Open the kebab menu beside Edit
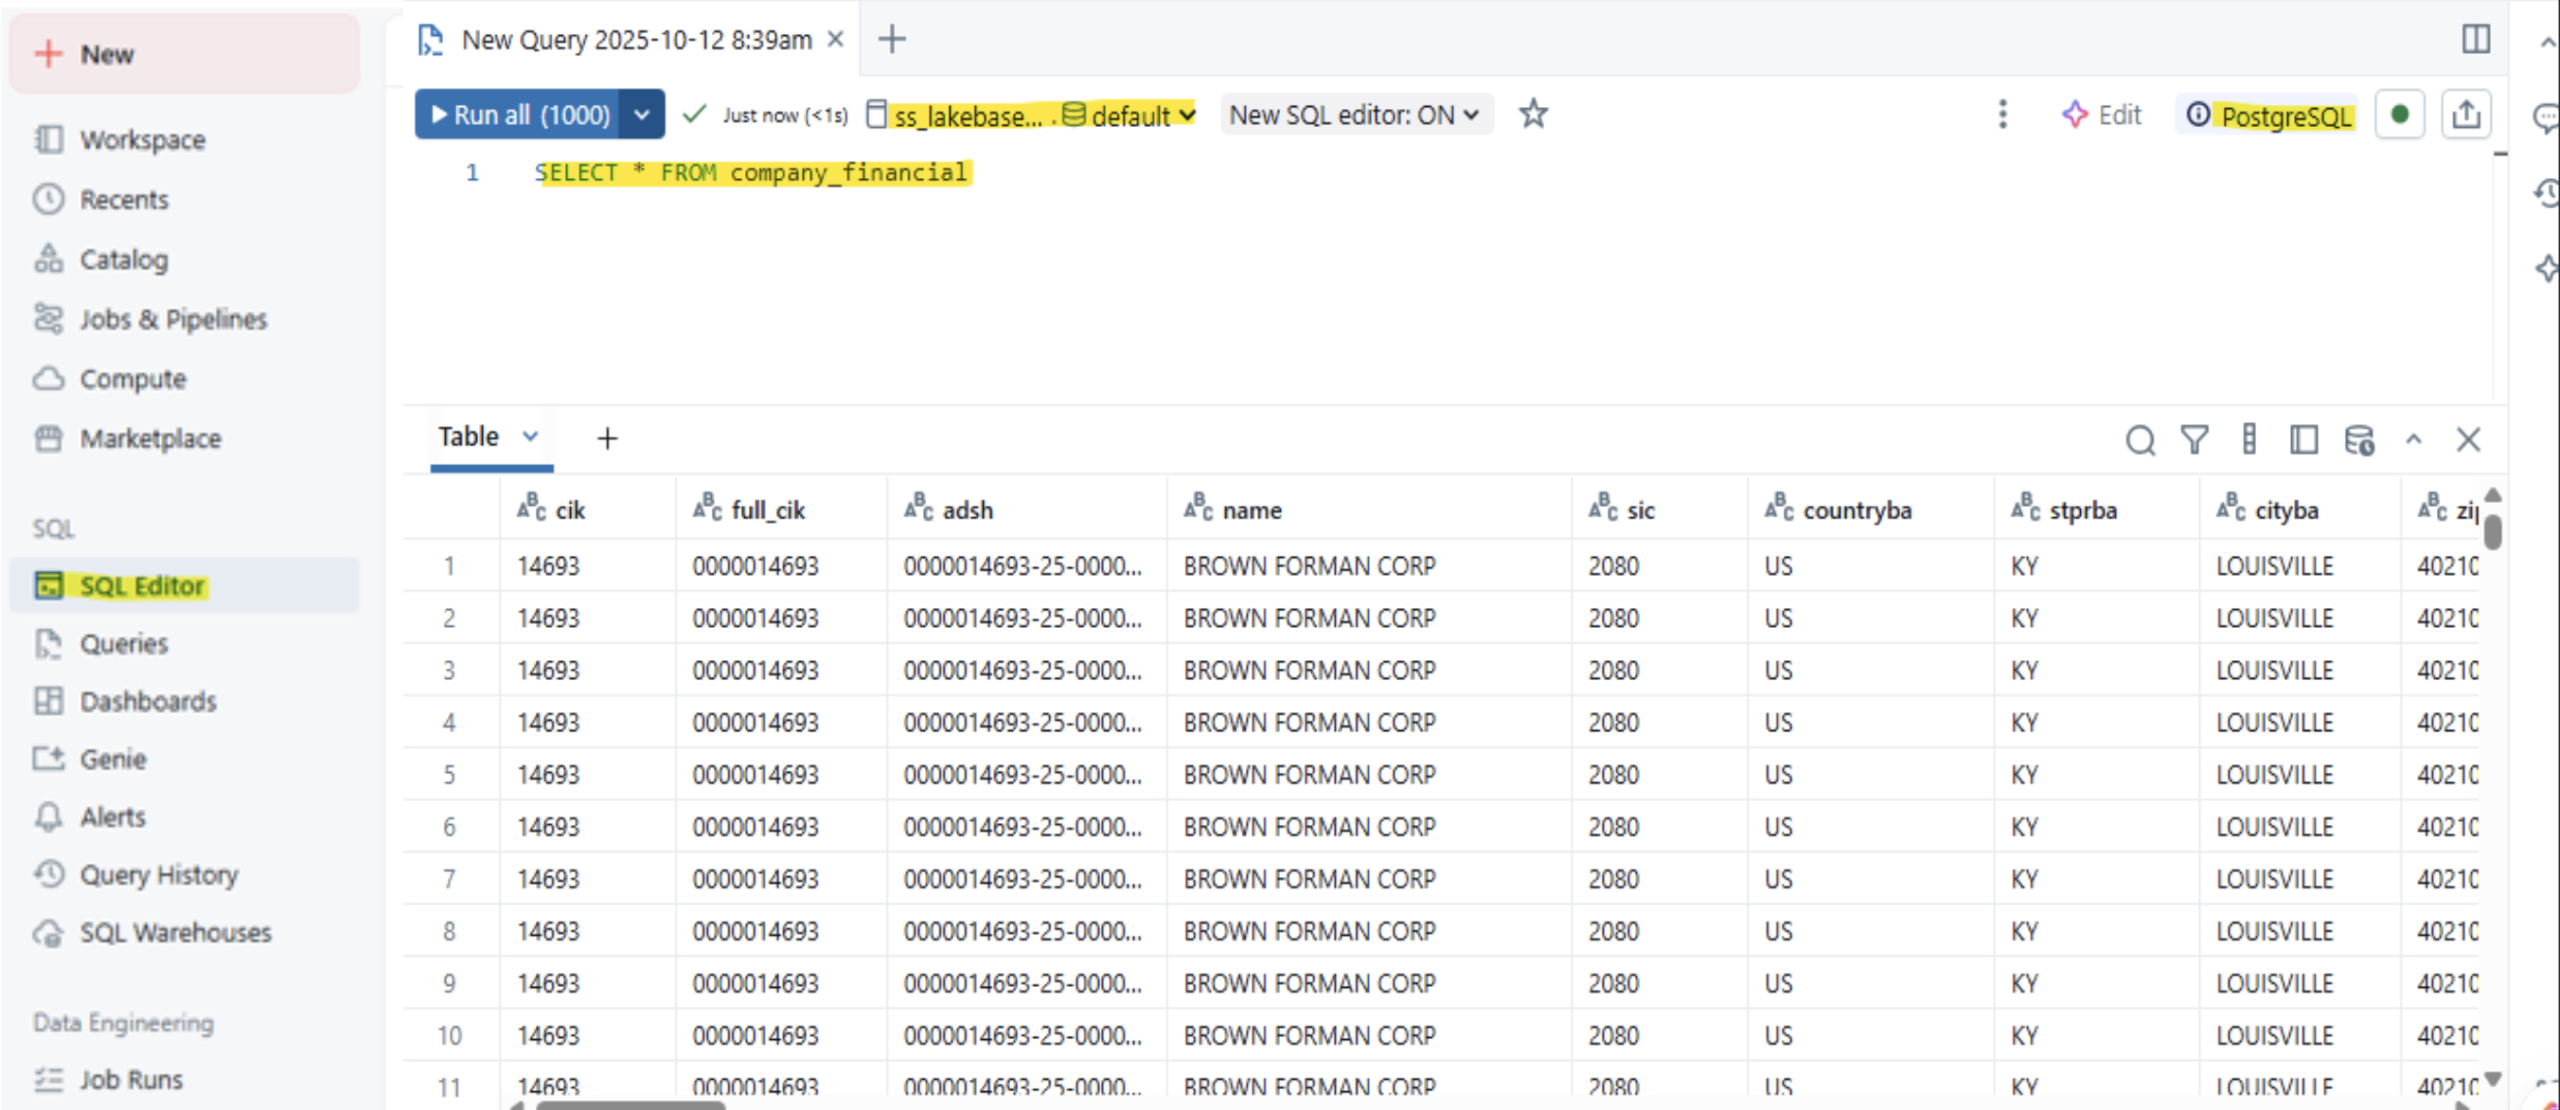 point(2002,115)
